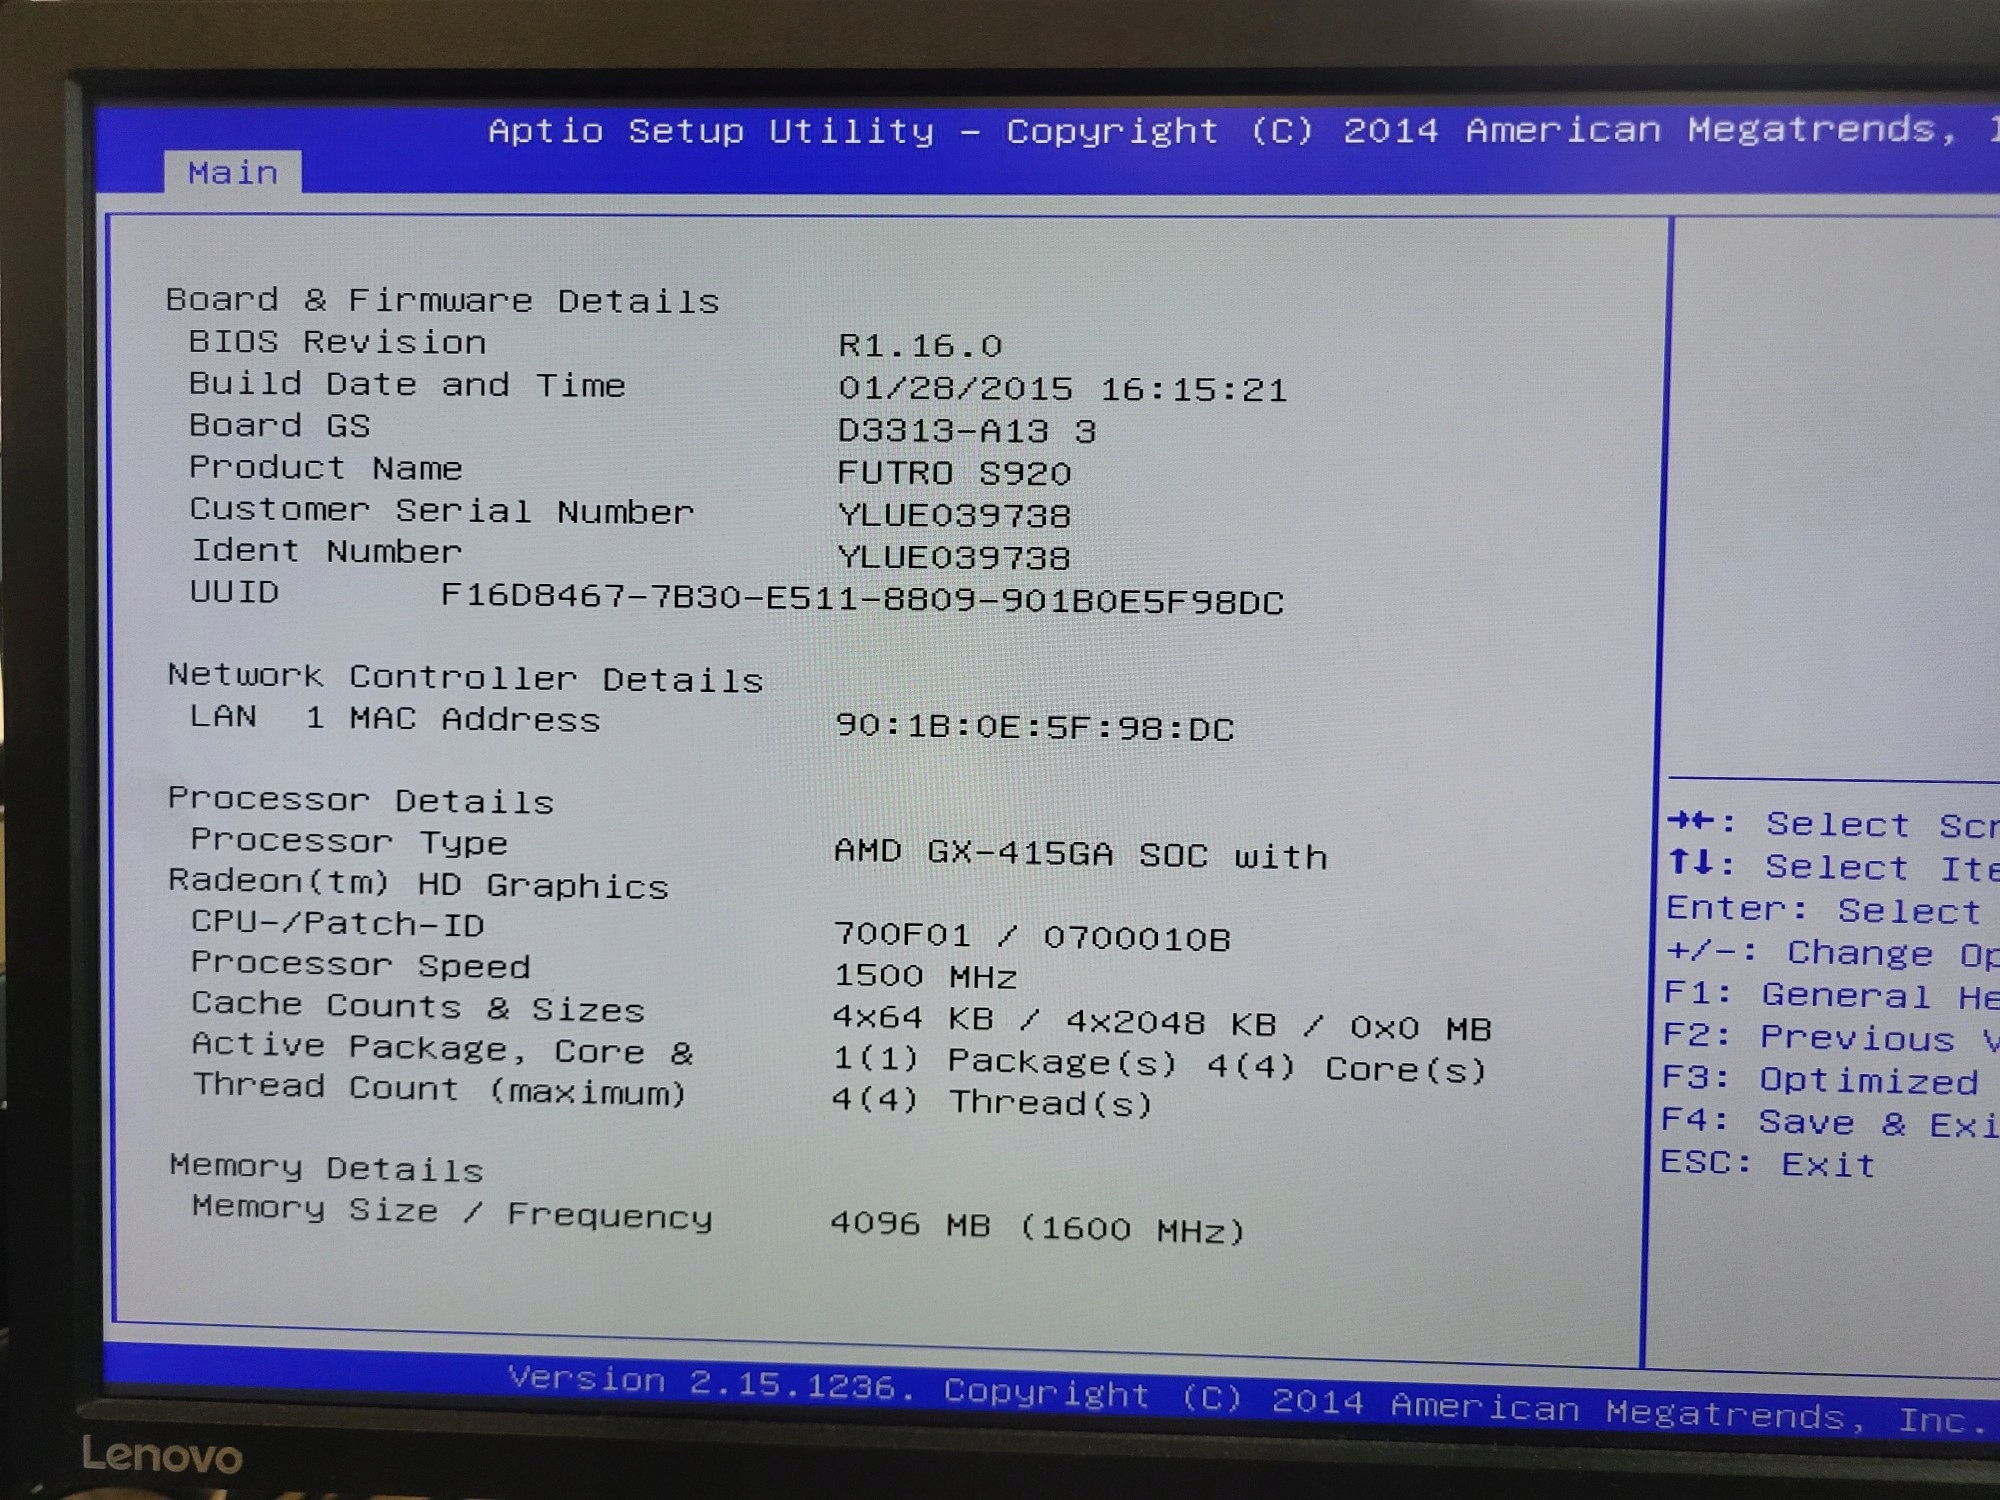Click the Customer Serial Number label
Screen dimensions: 2000x1500
pyautogui.click(x=441, y=511)
